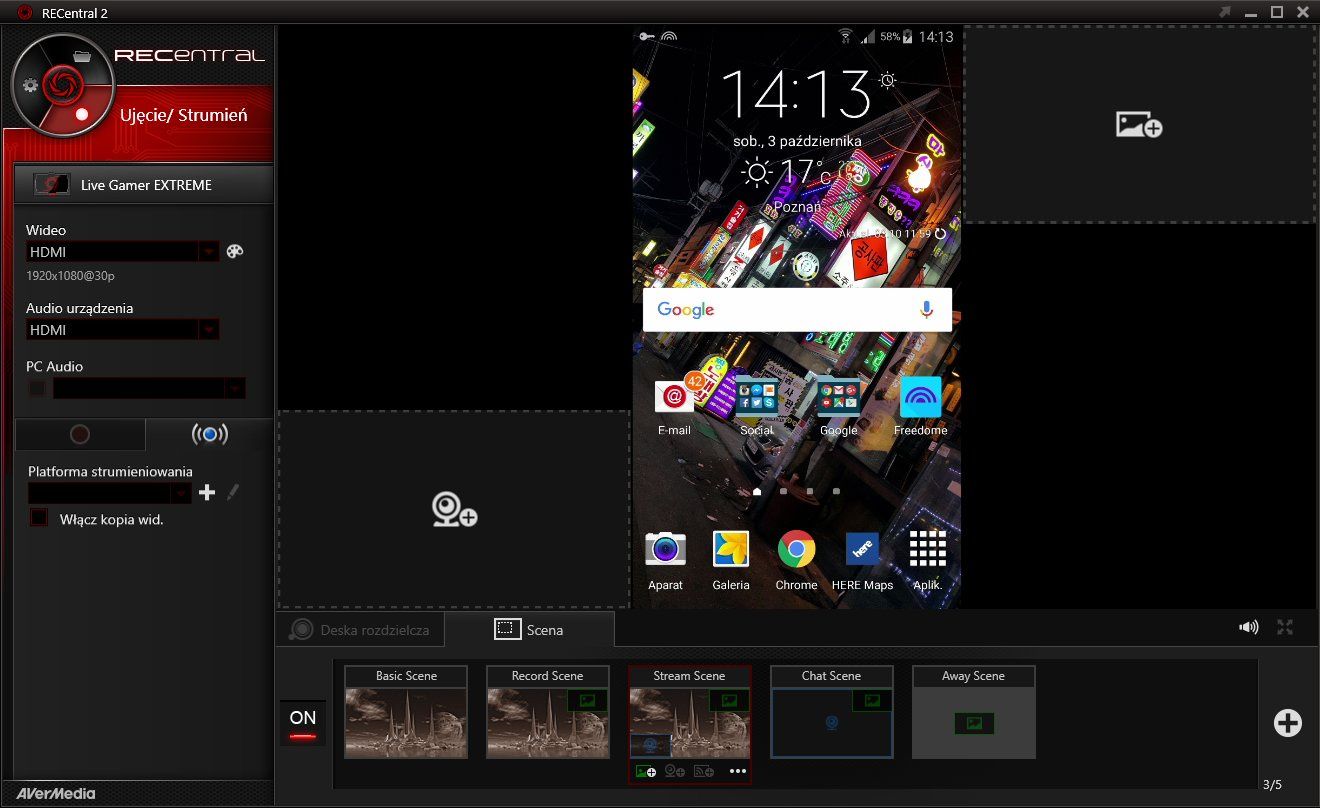This screenshot has height=808, width=1320.
Task: Click the speaker volume icon
Action: [1249, 627]
